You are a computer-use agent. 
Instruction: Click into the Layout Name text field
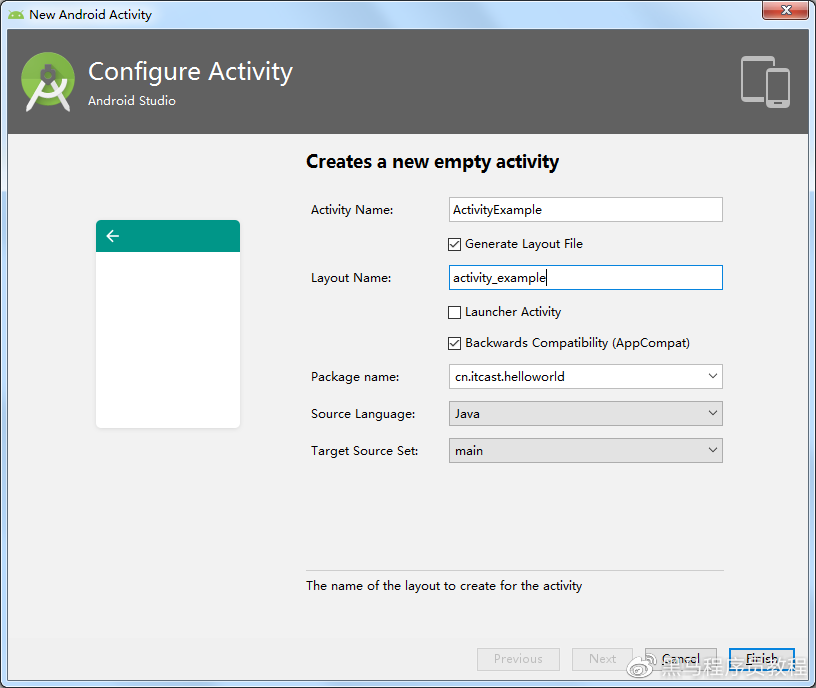pyautogui.click(x=585, y=277)
